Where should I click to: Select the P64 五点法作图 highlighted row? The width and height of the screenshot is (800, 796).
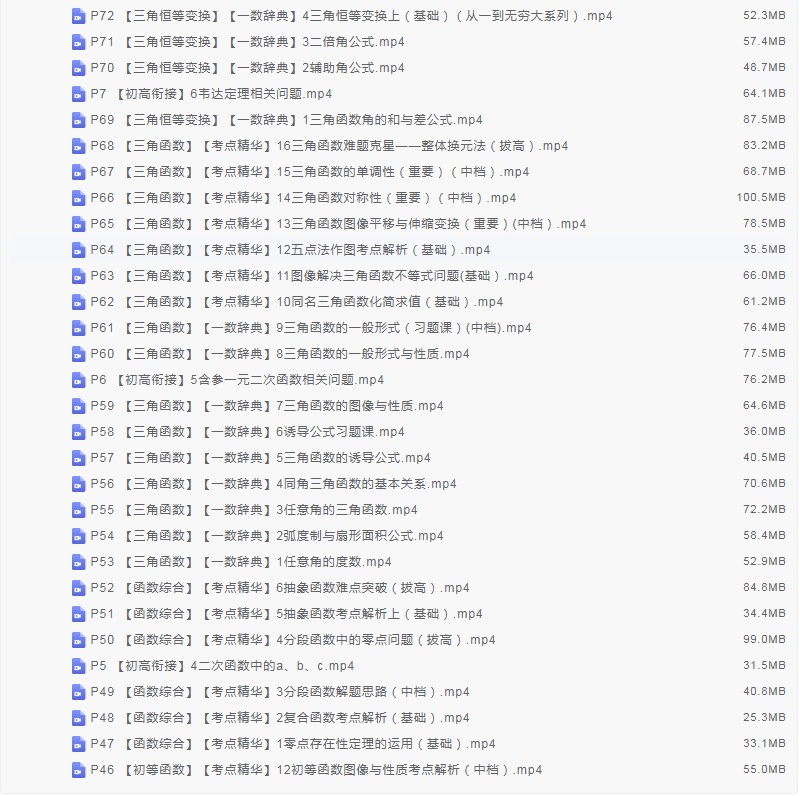coord(400,250)
